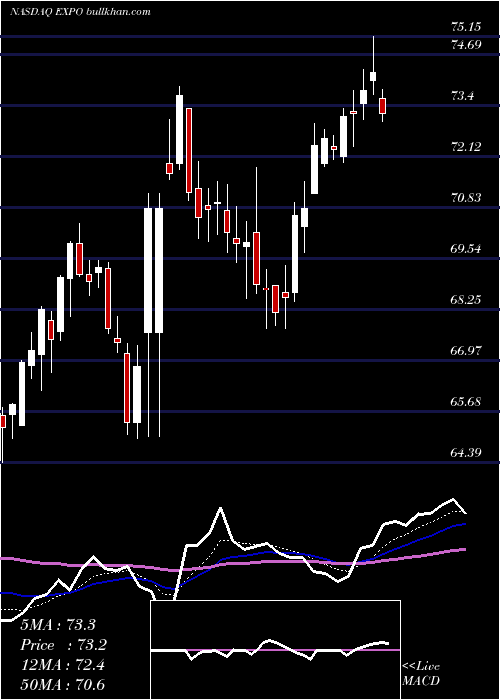Click the <<Live MACD label
Screen dimensions: 500x700
pos(421,673)
